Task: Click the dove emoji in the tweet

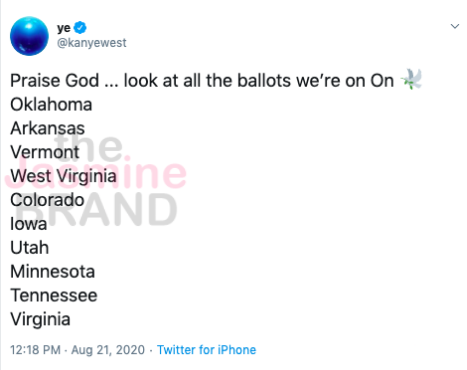Action: (411, 79)
